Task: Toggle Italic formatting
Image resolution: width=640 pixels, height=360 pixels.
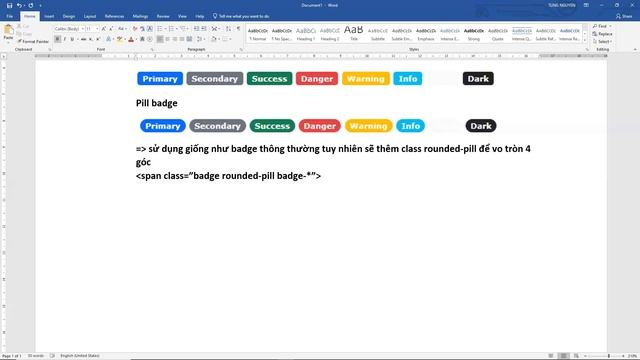Action: coord(65,39)
